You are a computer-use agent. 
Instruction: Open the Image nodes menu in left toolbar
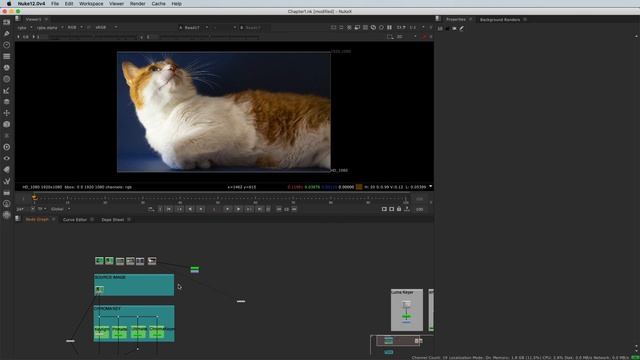[7, 22]
